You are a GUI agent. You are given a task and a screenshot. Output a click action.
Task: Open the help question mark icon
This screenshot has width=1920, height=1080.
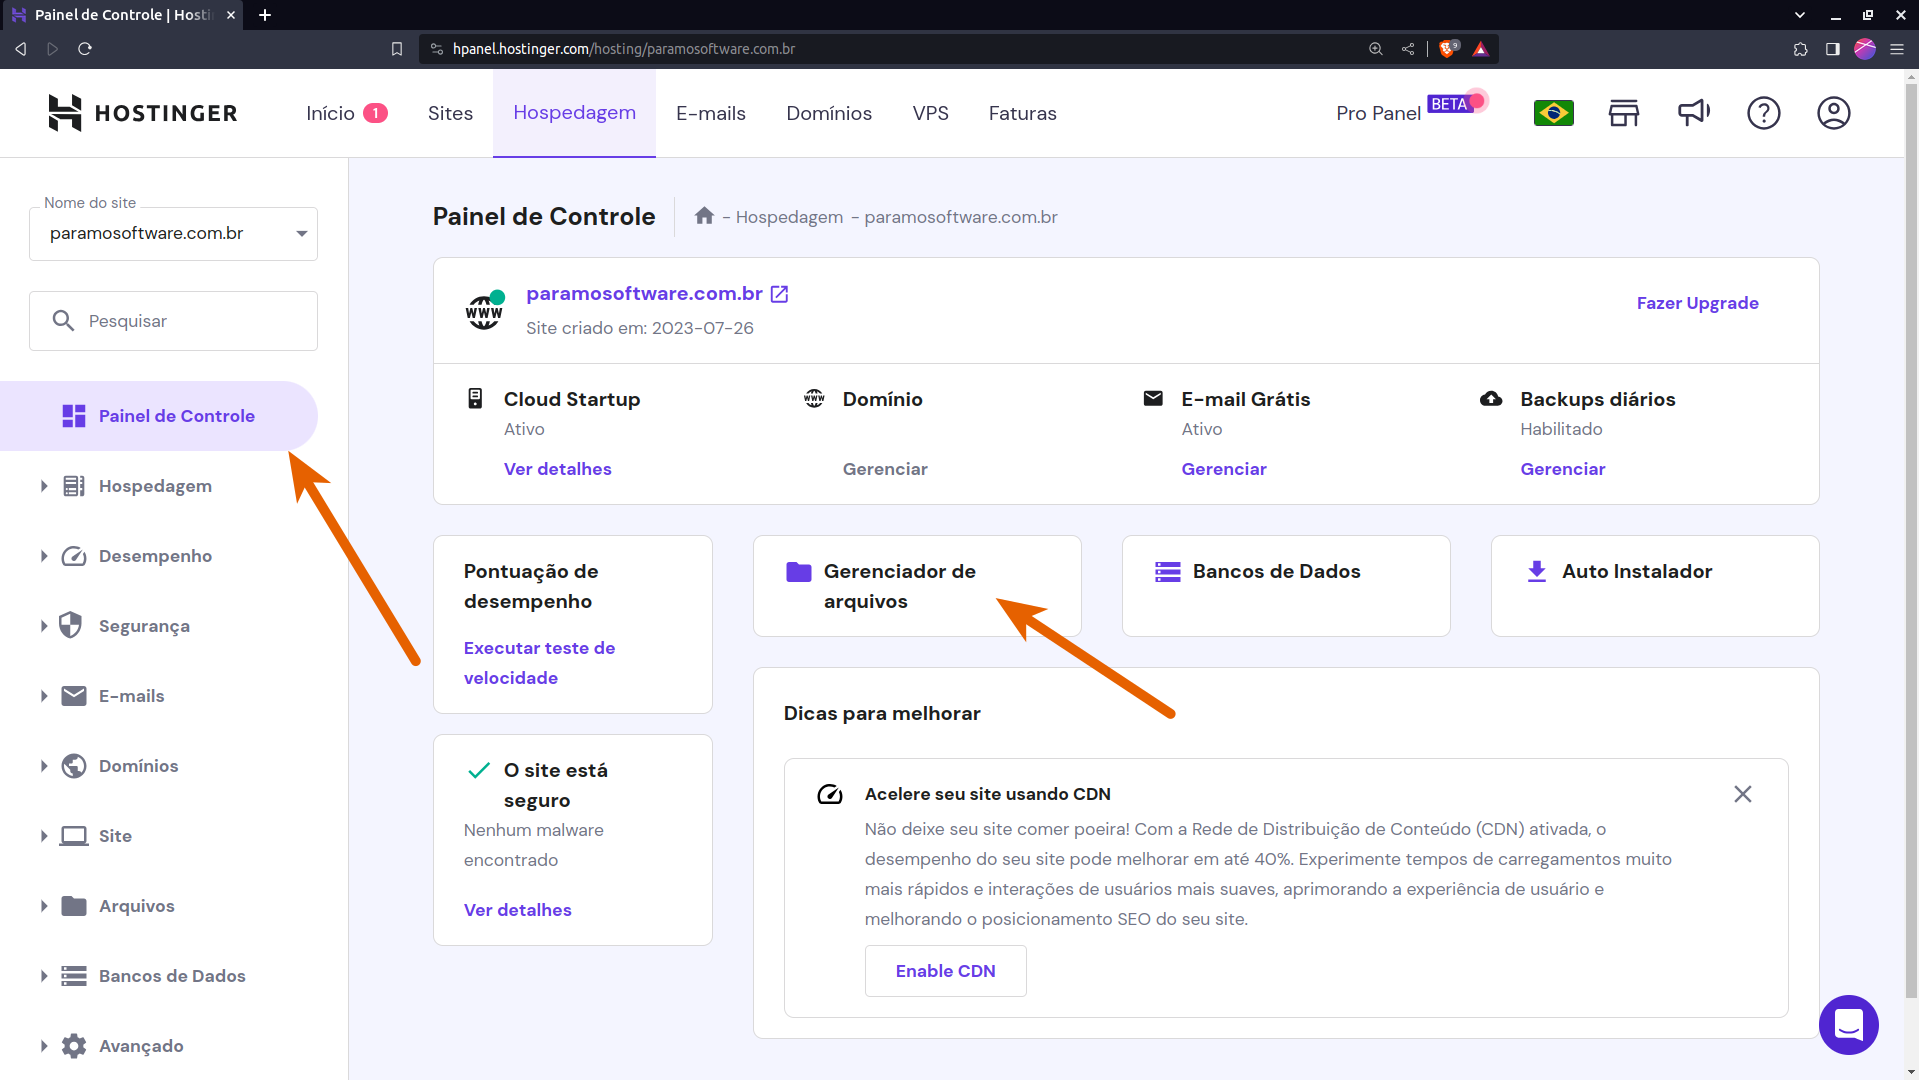click(1763, 113)
